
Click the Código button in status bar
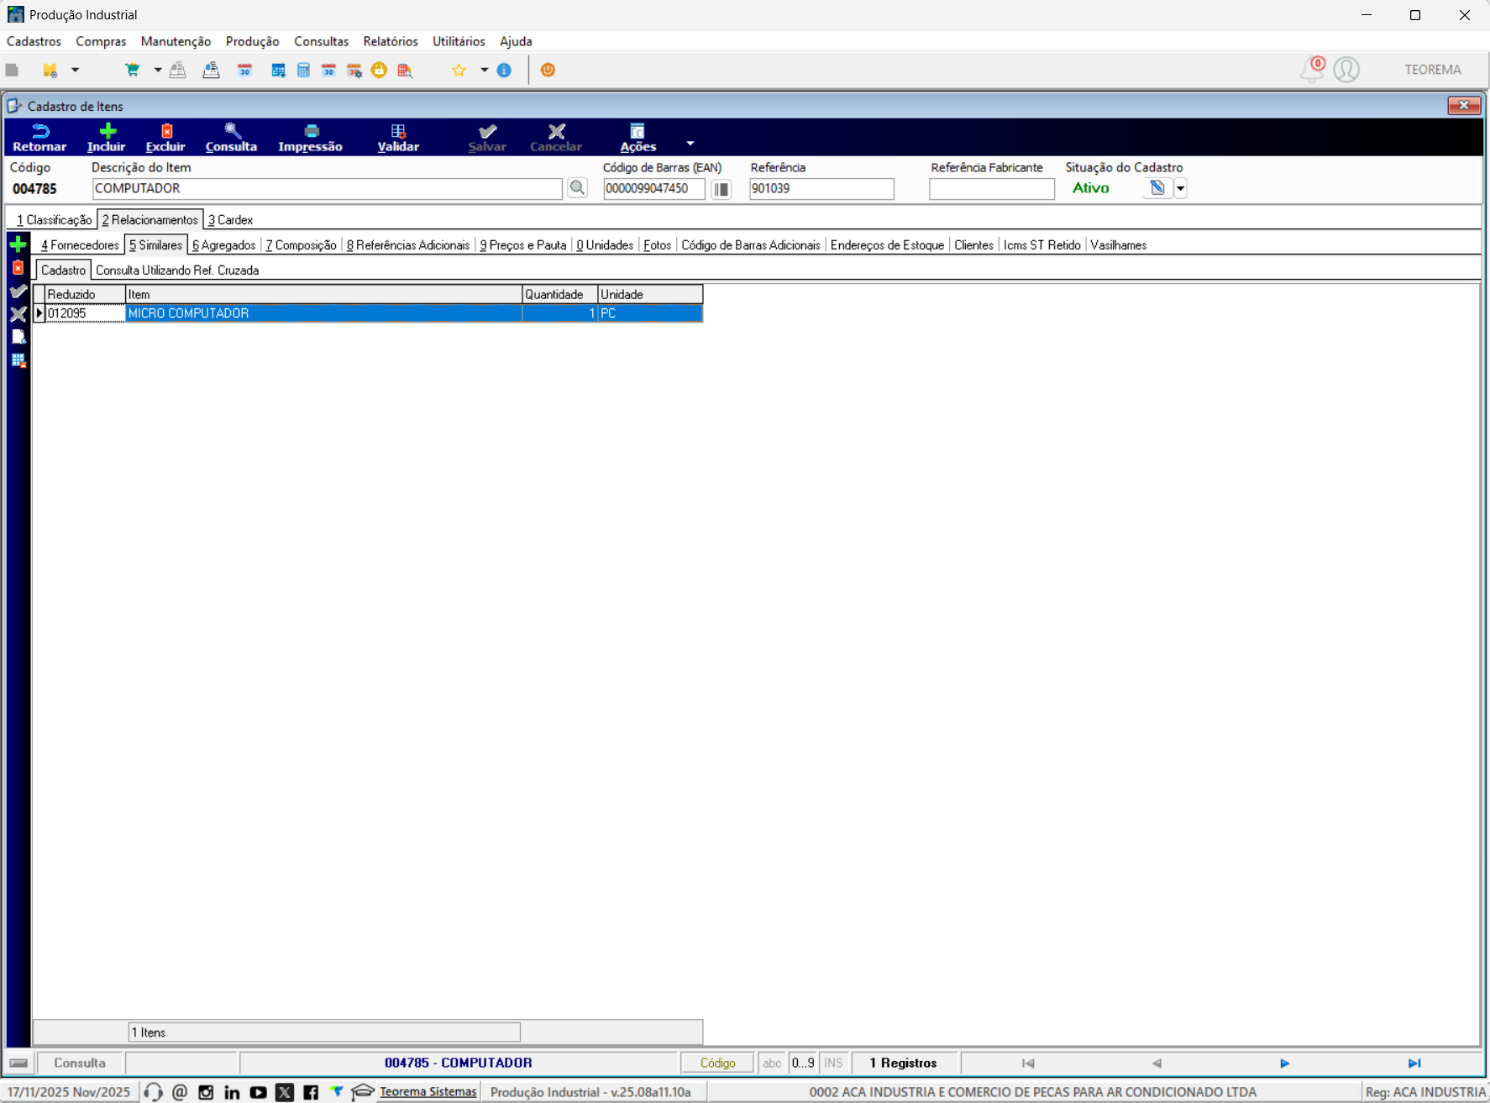(717, 1063)
